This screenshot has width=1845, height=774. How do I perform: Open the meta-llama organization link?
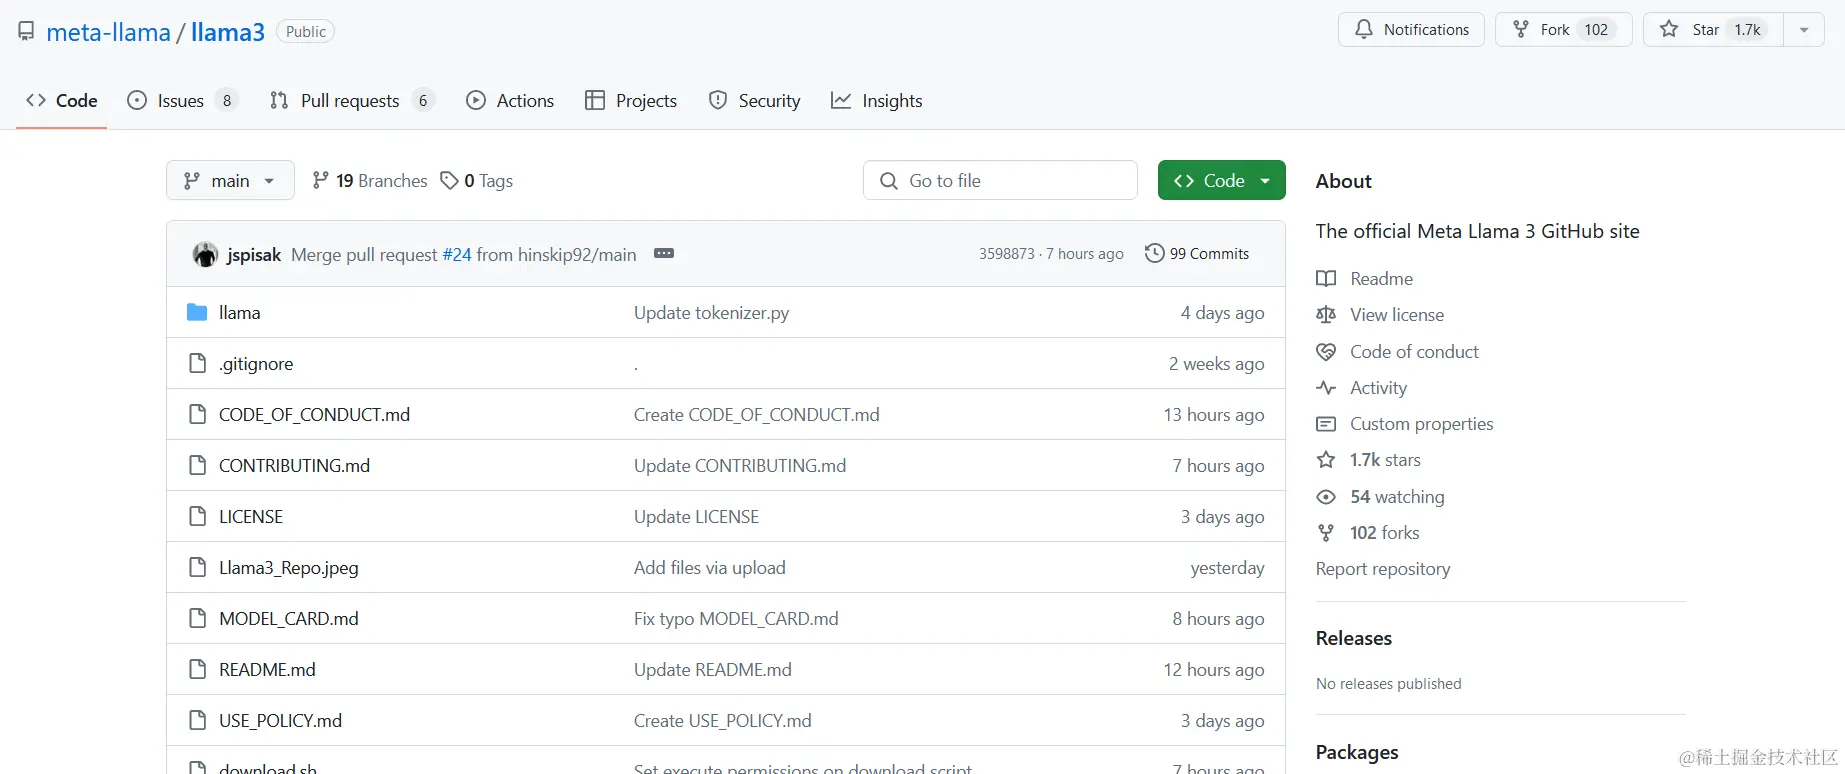tap(109, 32)
